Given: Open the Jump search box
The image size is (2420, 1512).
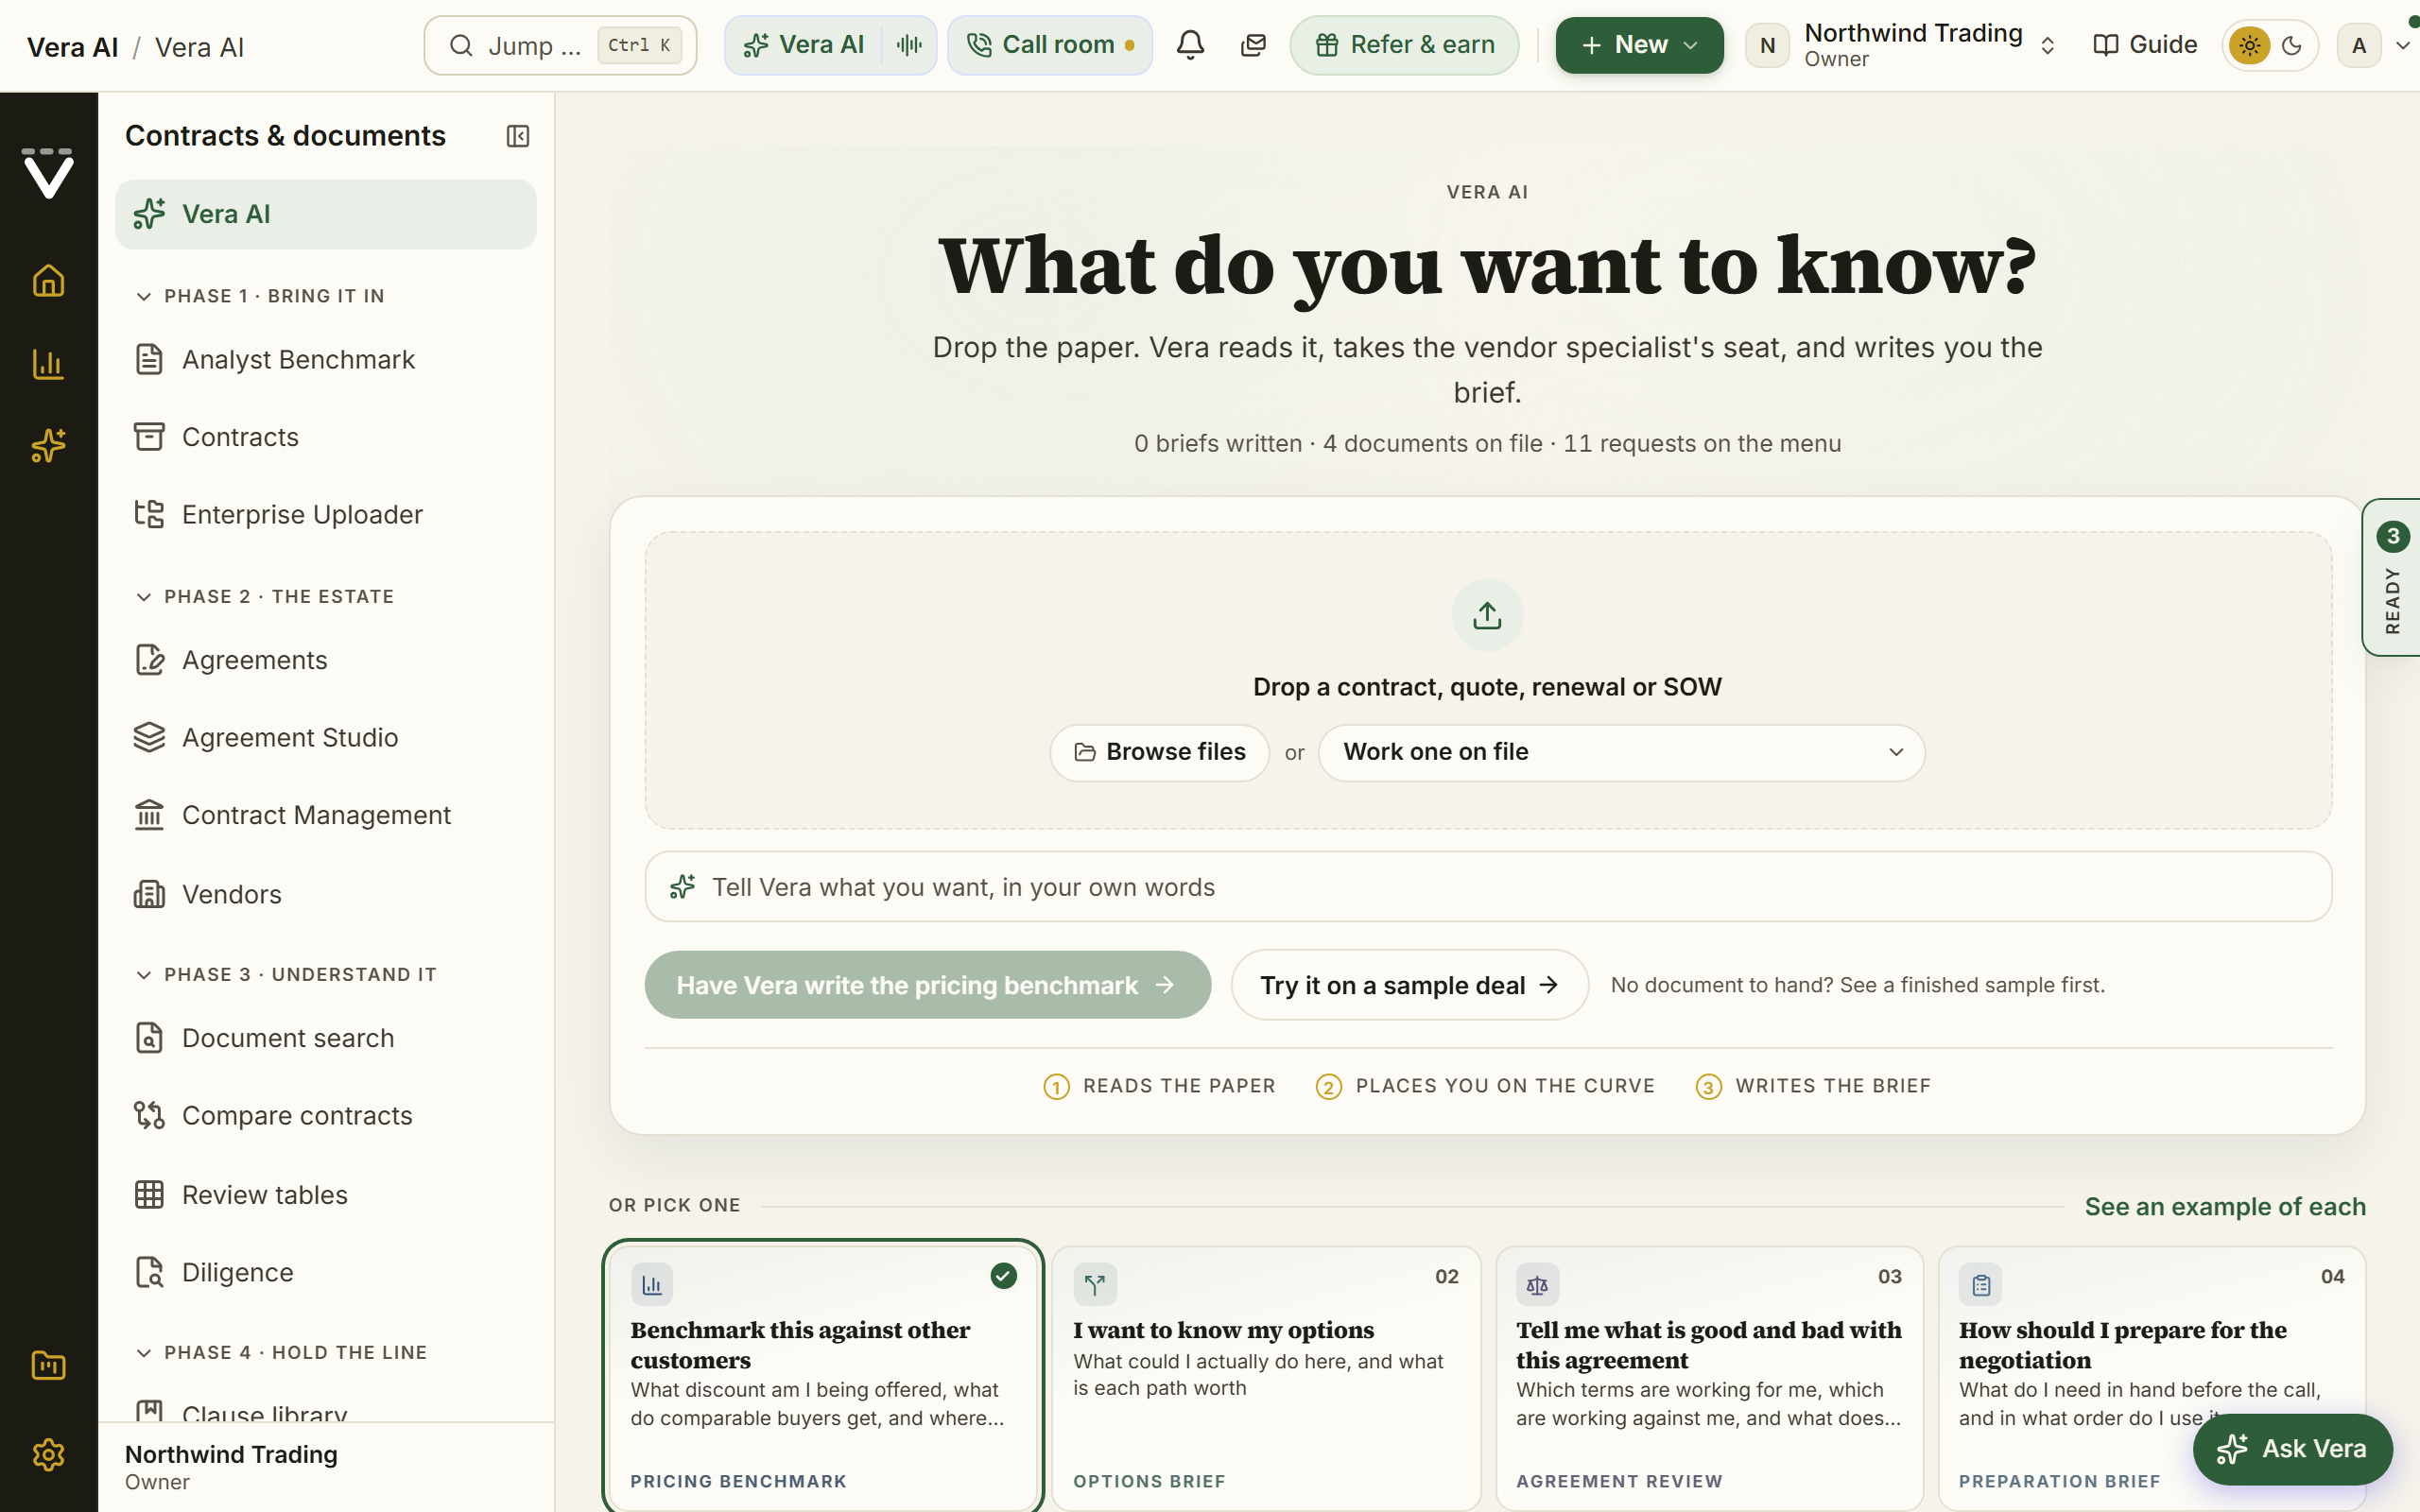Looking at the screenshot, I should [x=560, y=45].
